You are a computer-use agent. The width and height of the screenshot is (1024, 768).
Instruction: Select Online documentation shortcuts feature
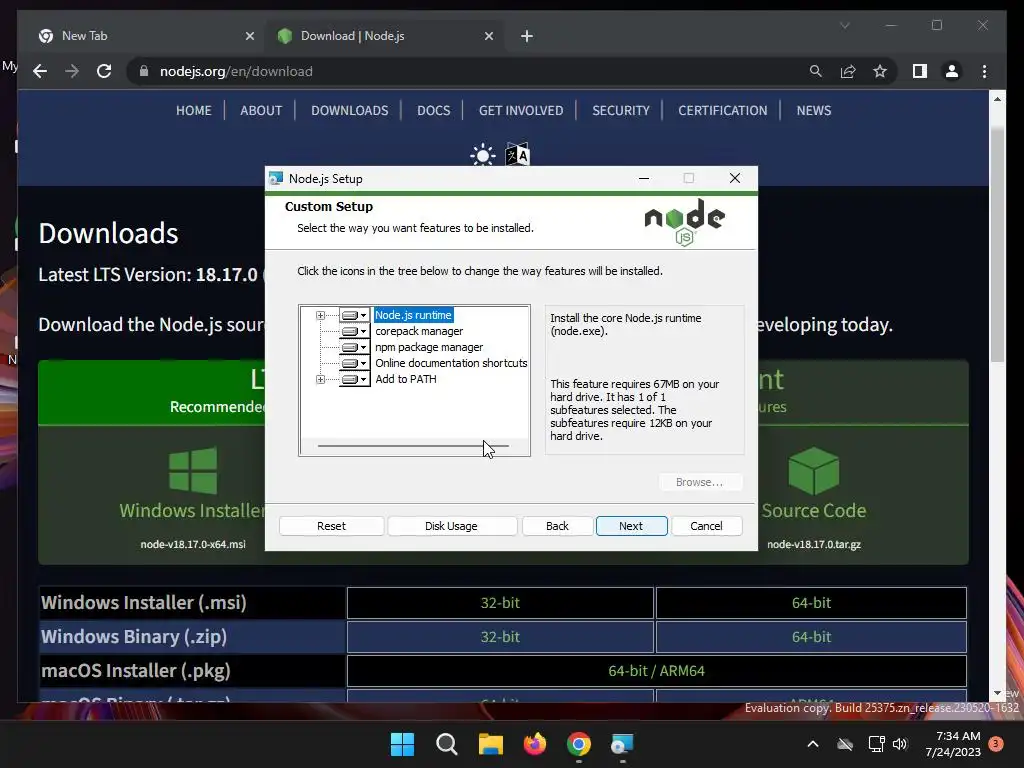(451, 363)
